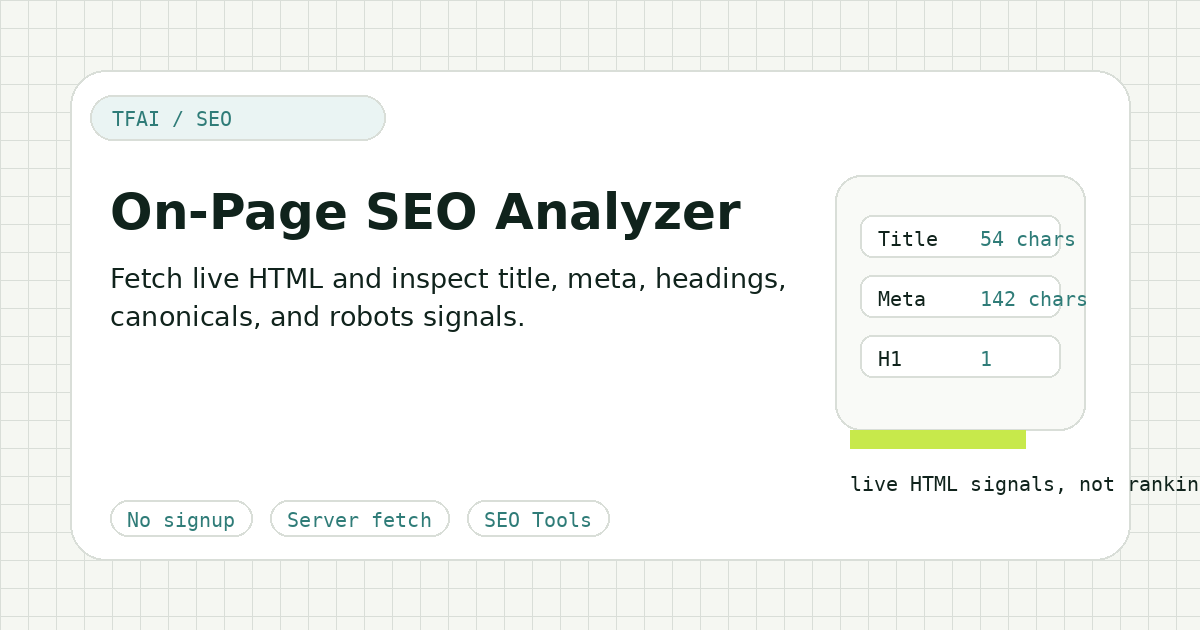Click the SEO Tools tag

538,519
